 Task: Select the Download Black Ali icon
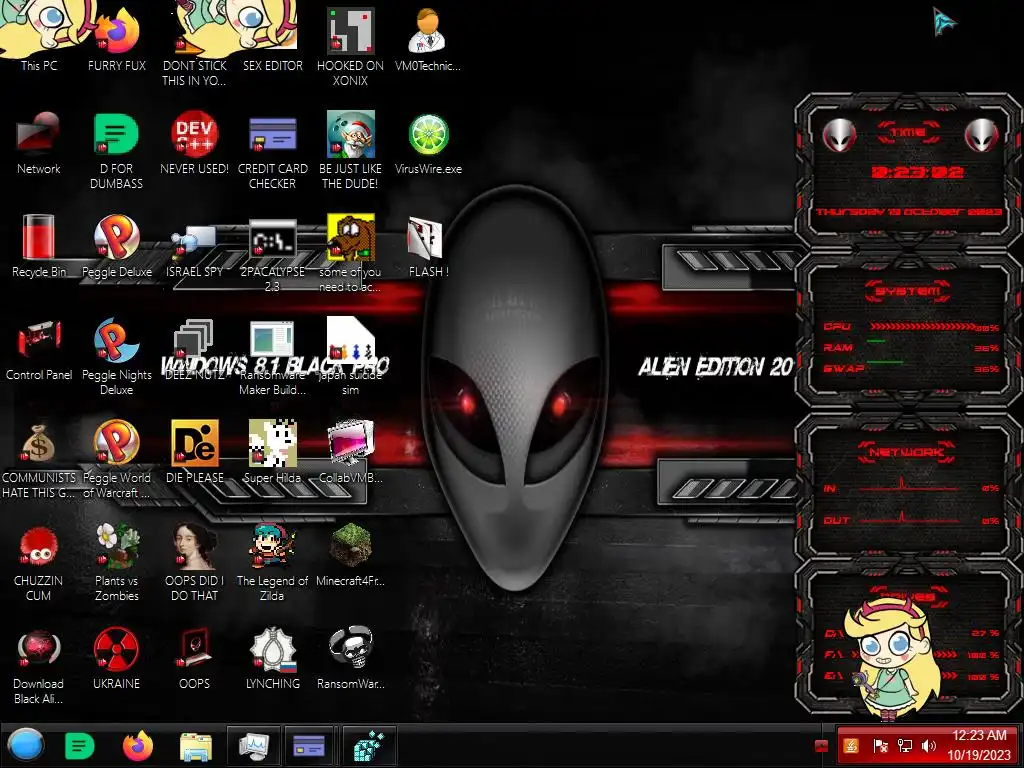coord(39,665)
